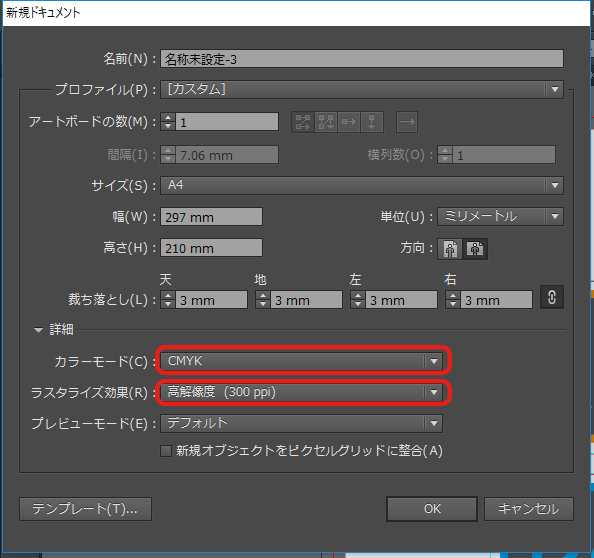Open the プロファイル dropdown

click(362, 89)
